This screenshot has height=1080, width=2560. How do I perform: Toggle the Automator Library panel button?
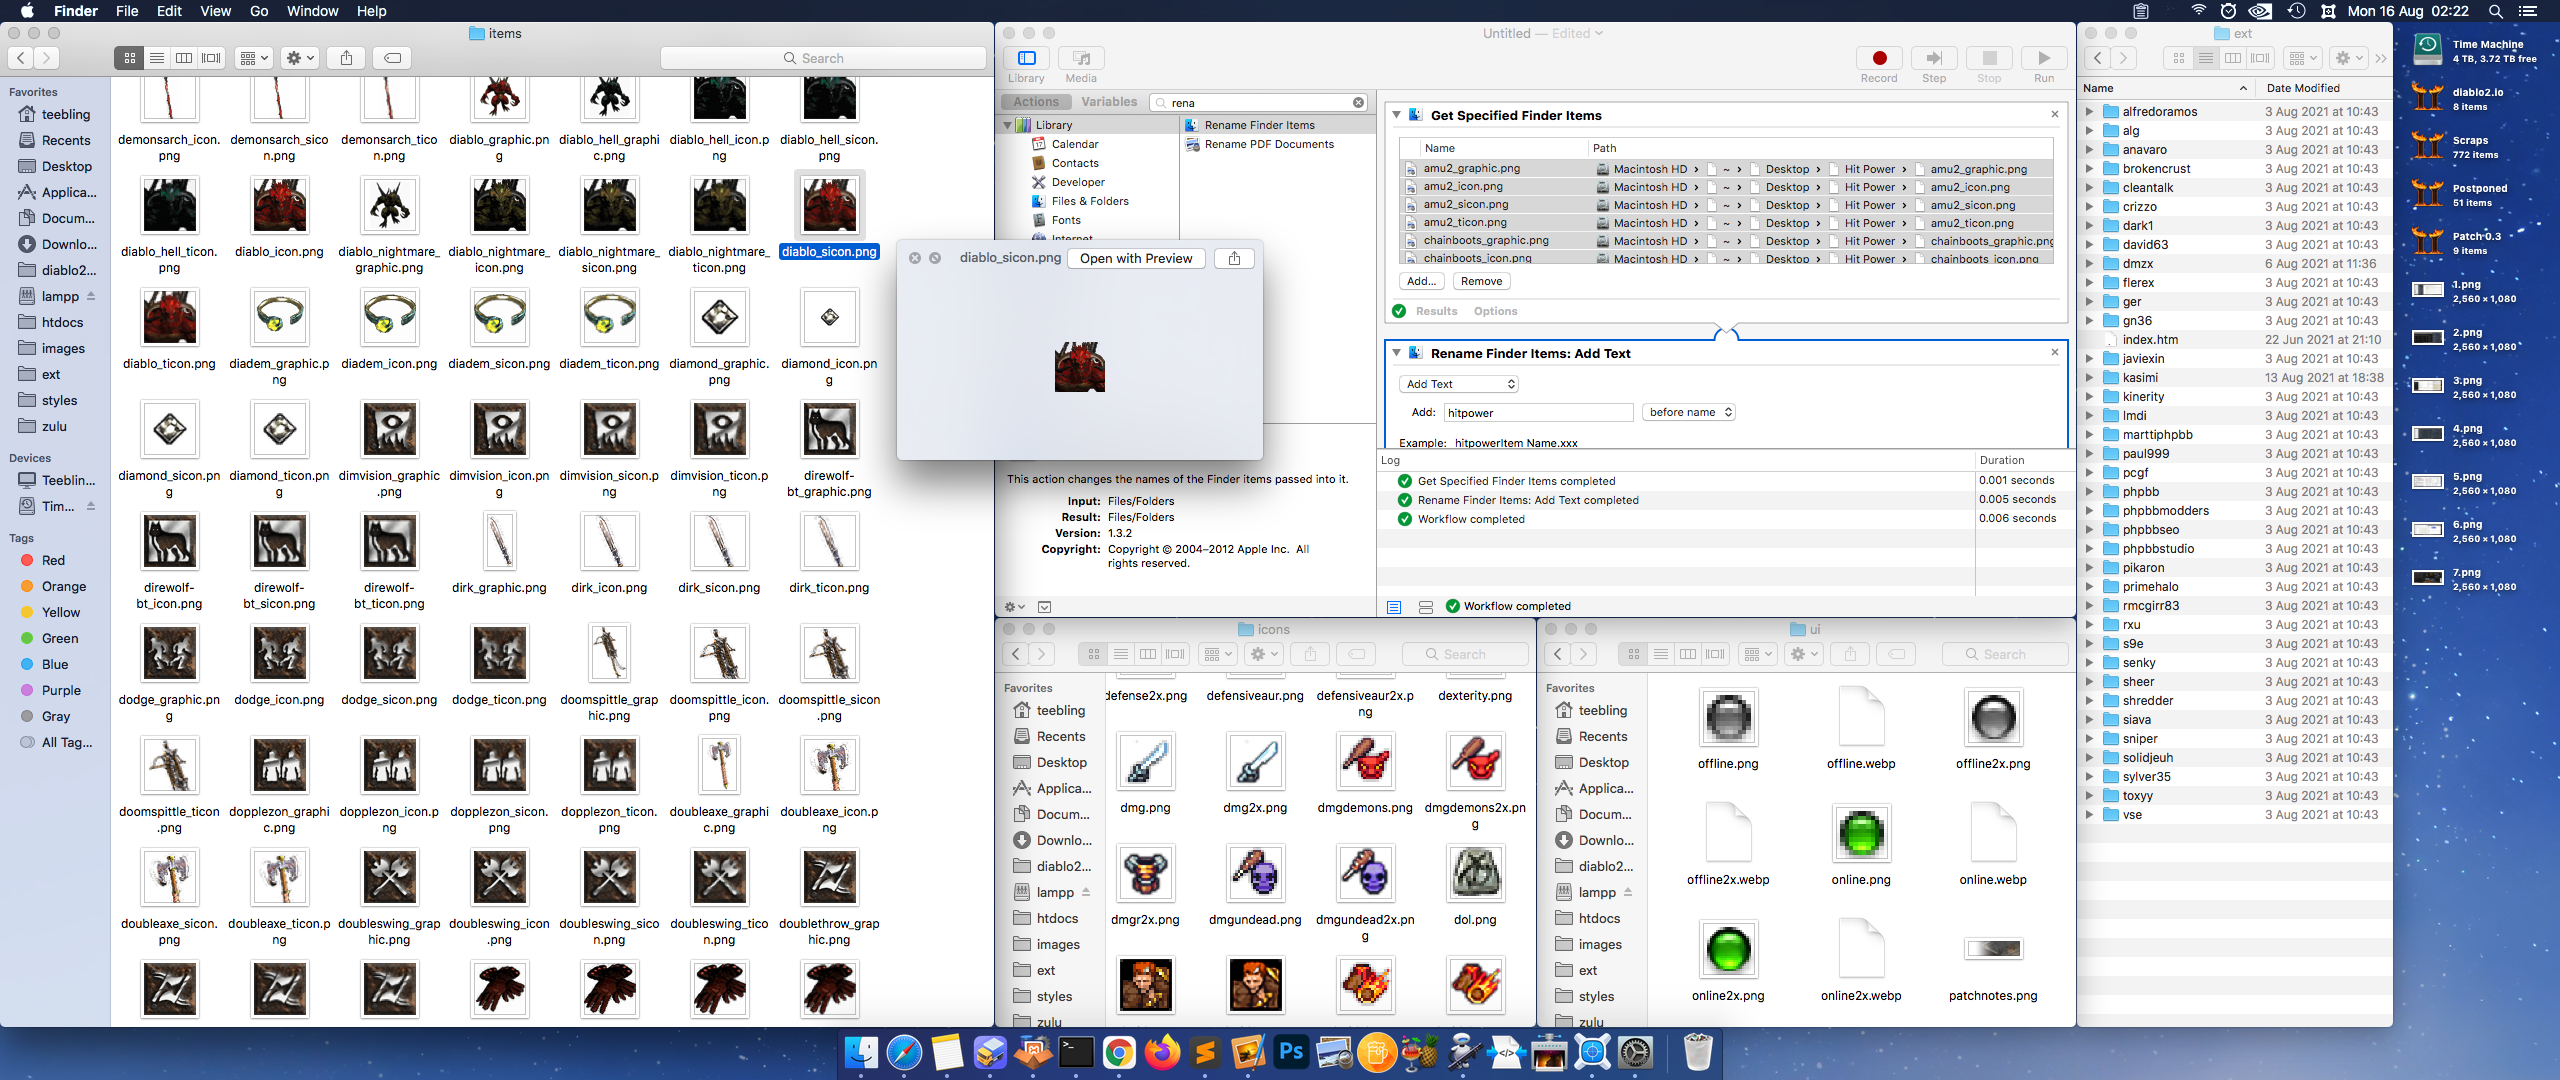[1026, 59]
